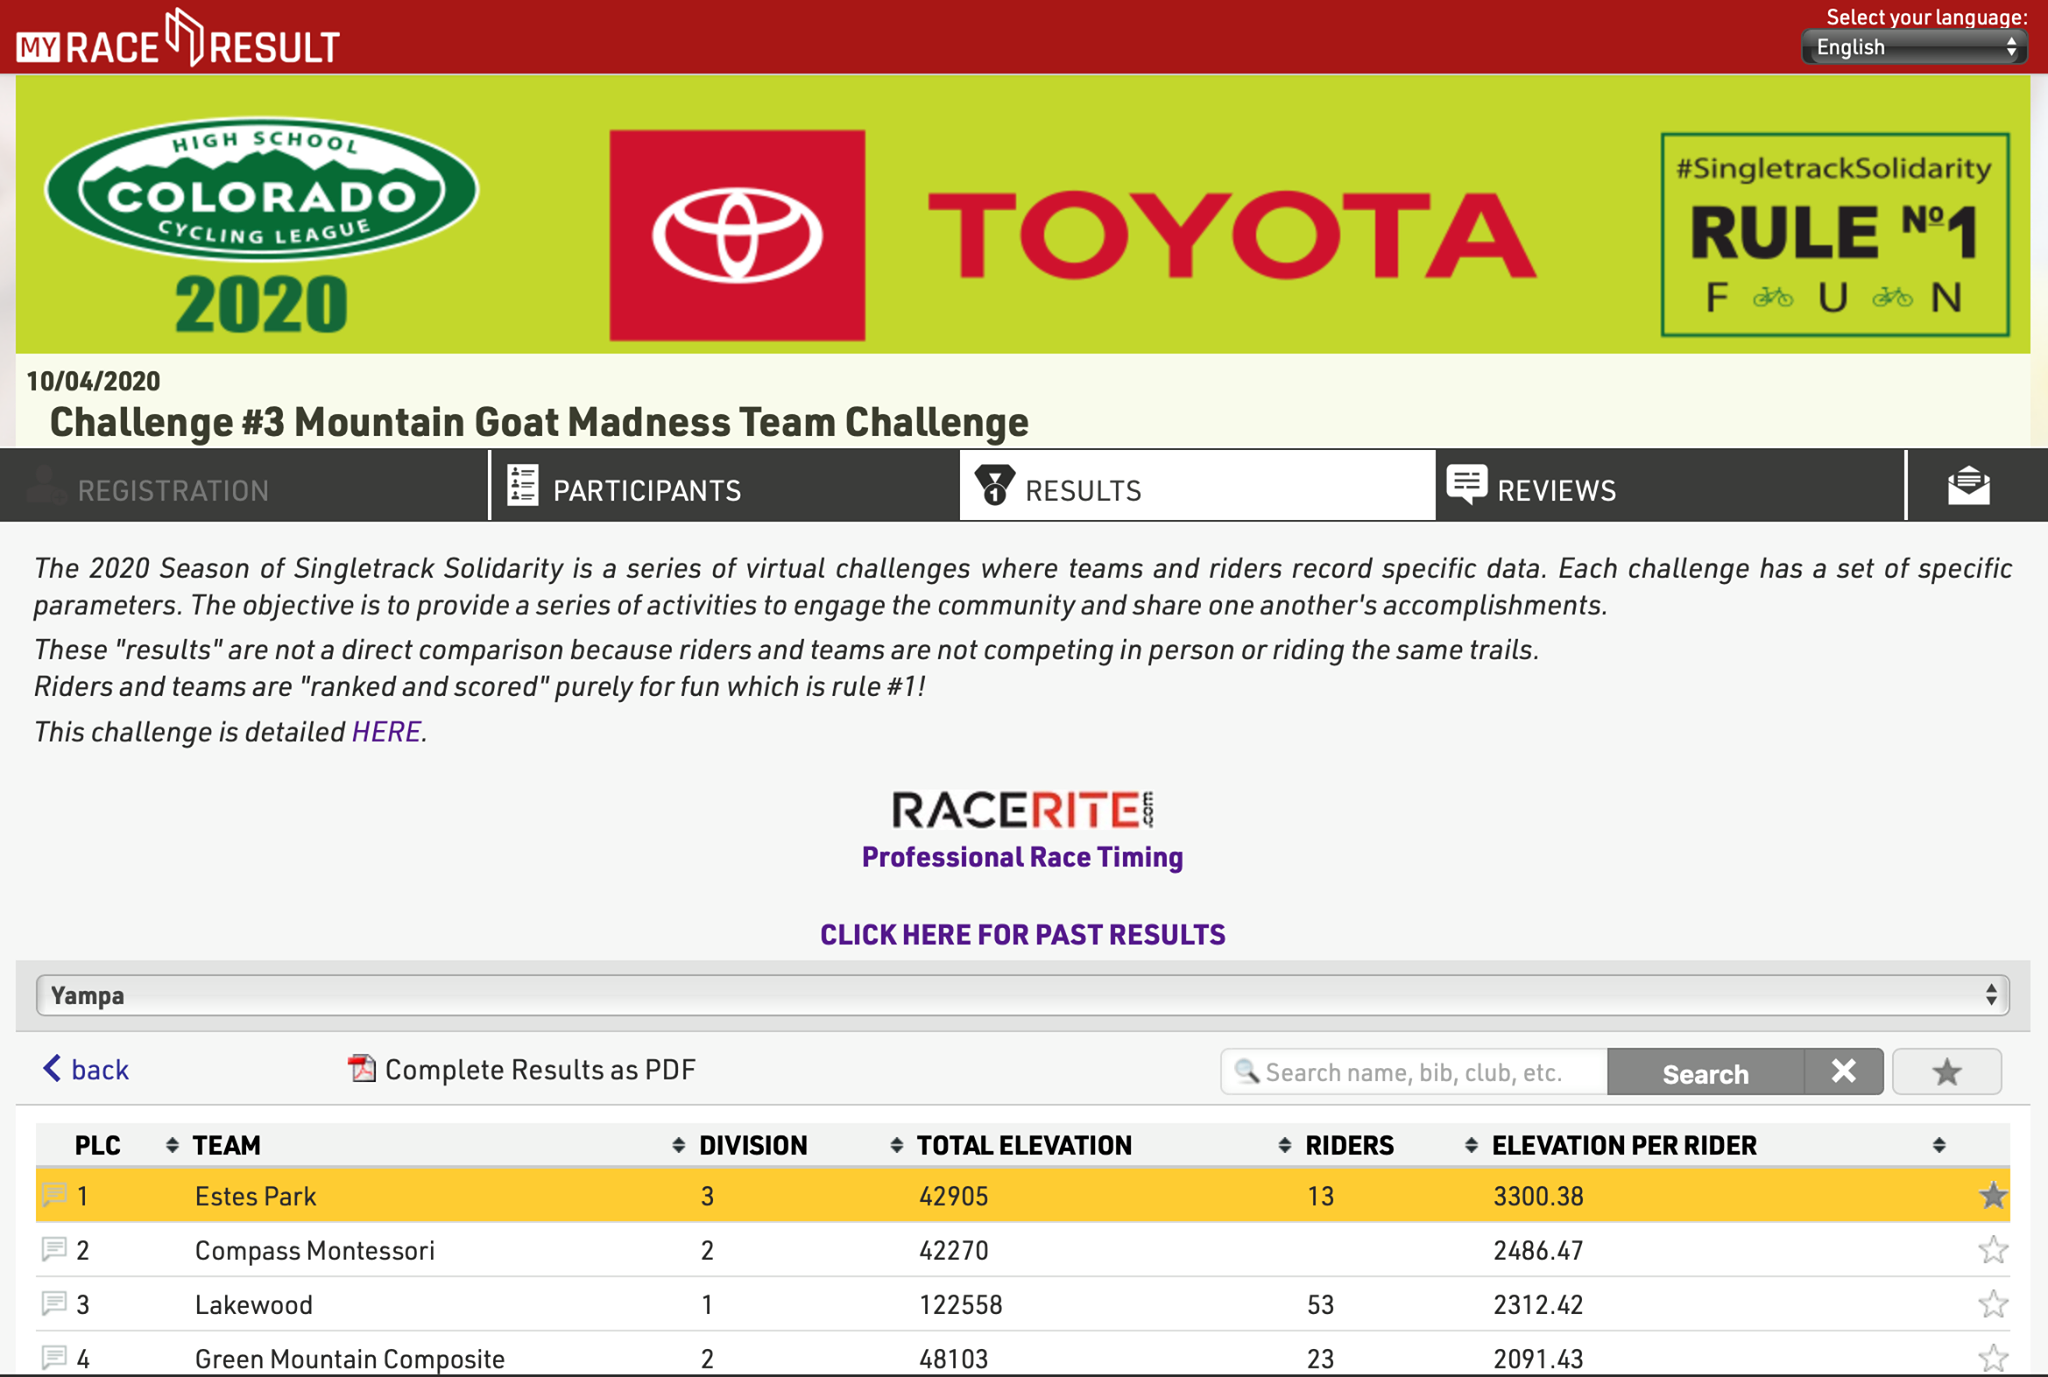Image resolution: width=2048 pixels, height=1377 pixels.
Task: Focus the search name, bib, club field
Action: pos(1414,1072)
